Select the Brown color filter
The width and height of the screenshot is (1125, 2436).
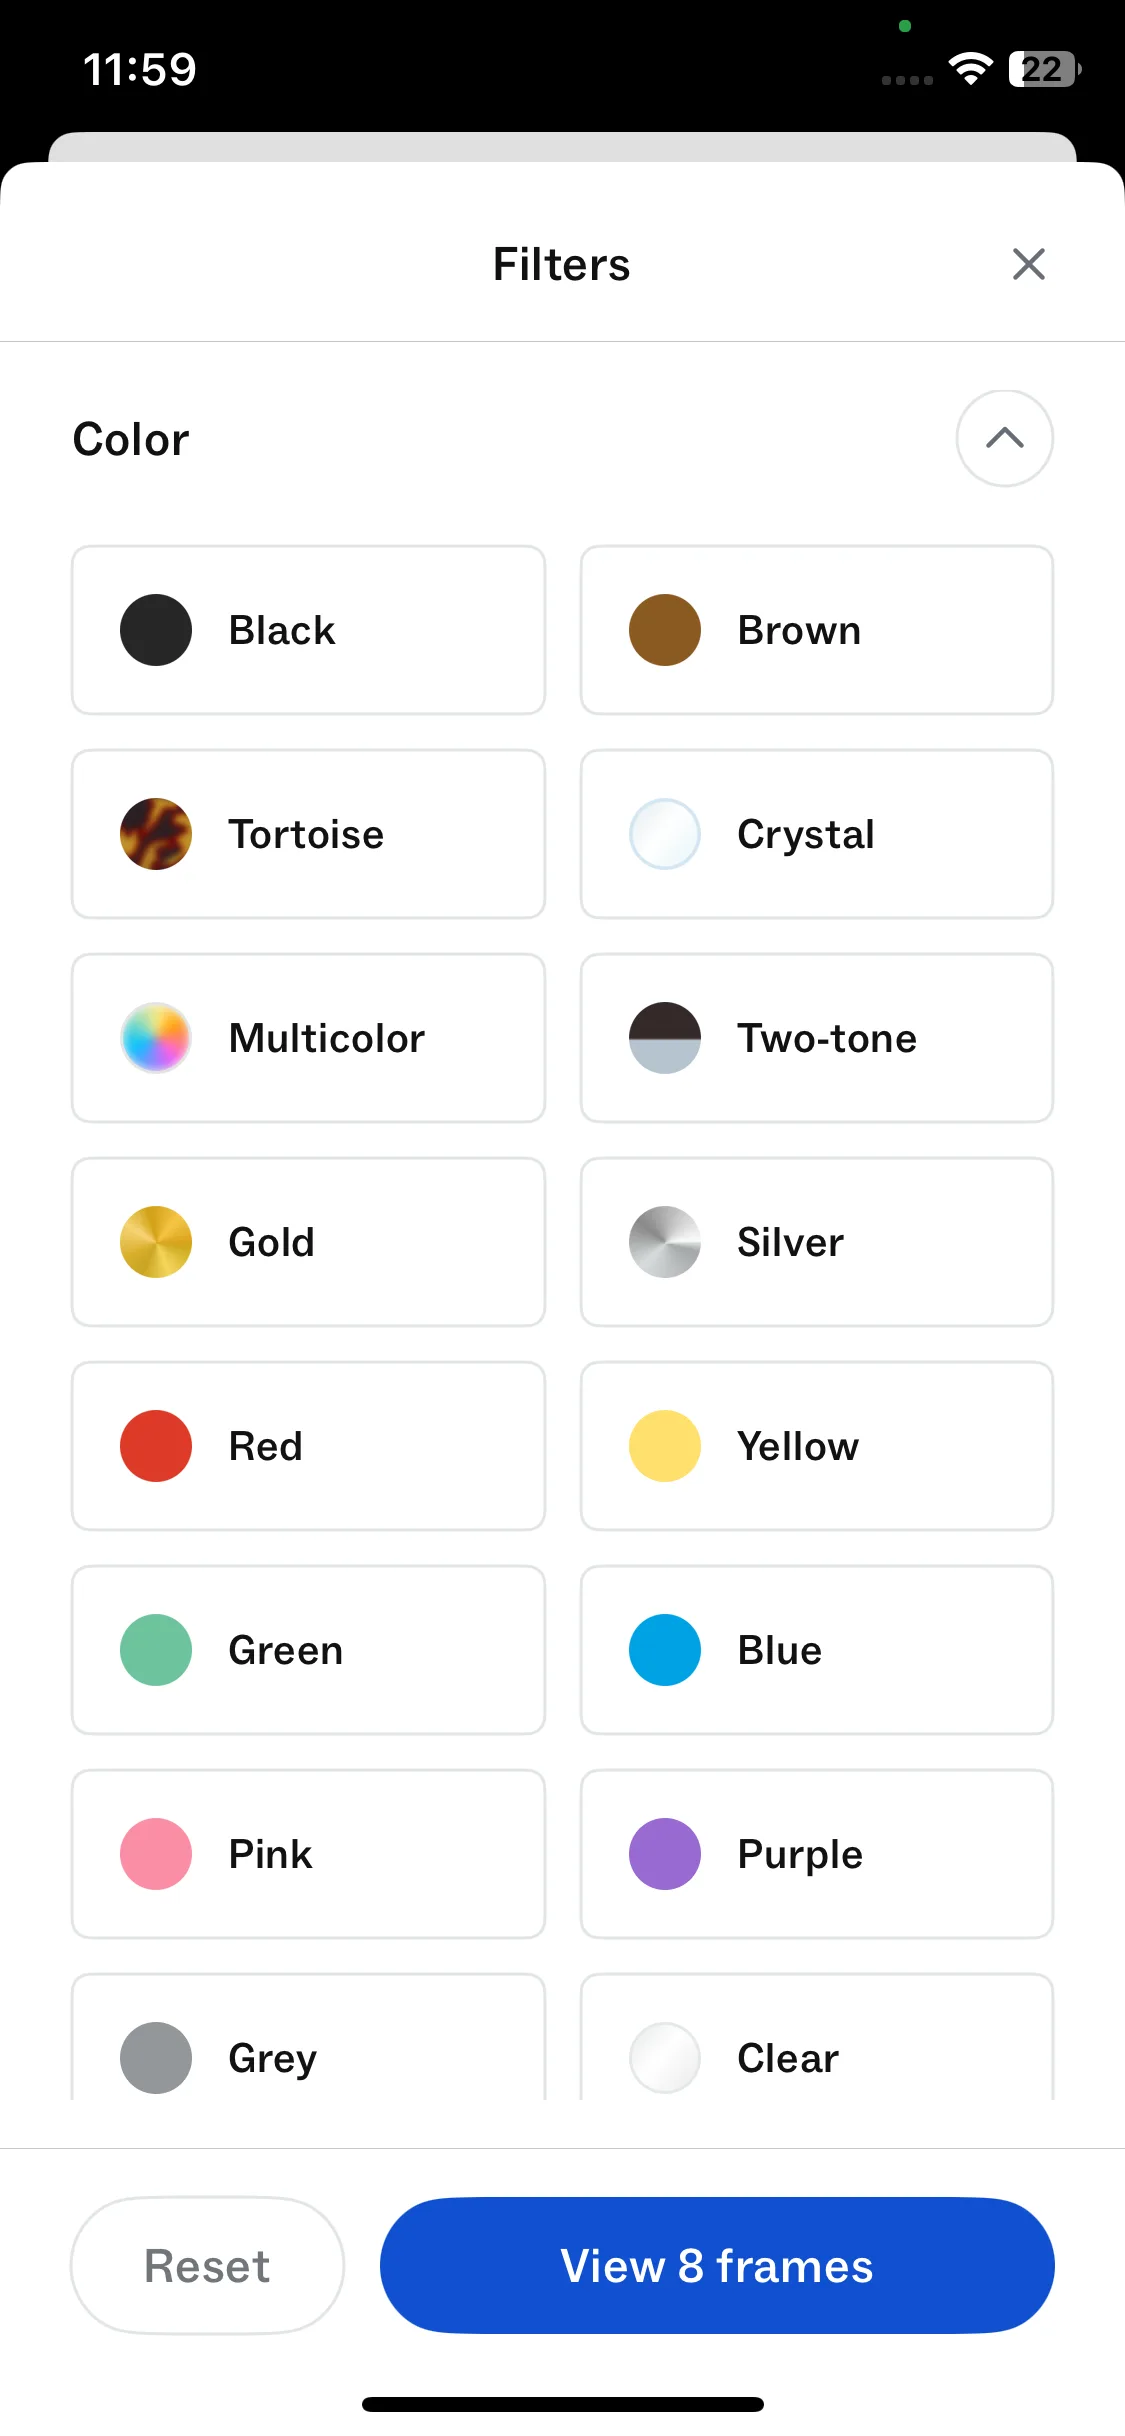[816, 630]
